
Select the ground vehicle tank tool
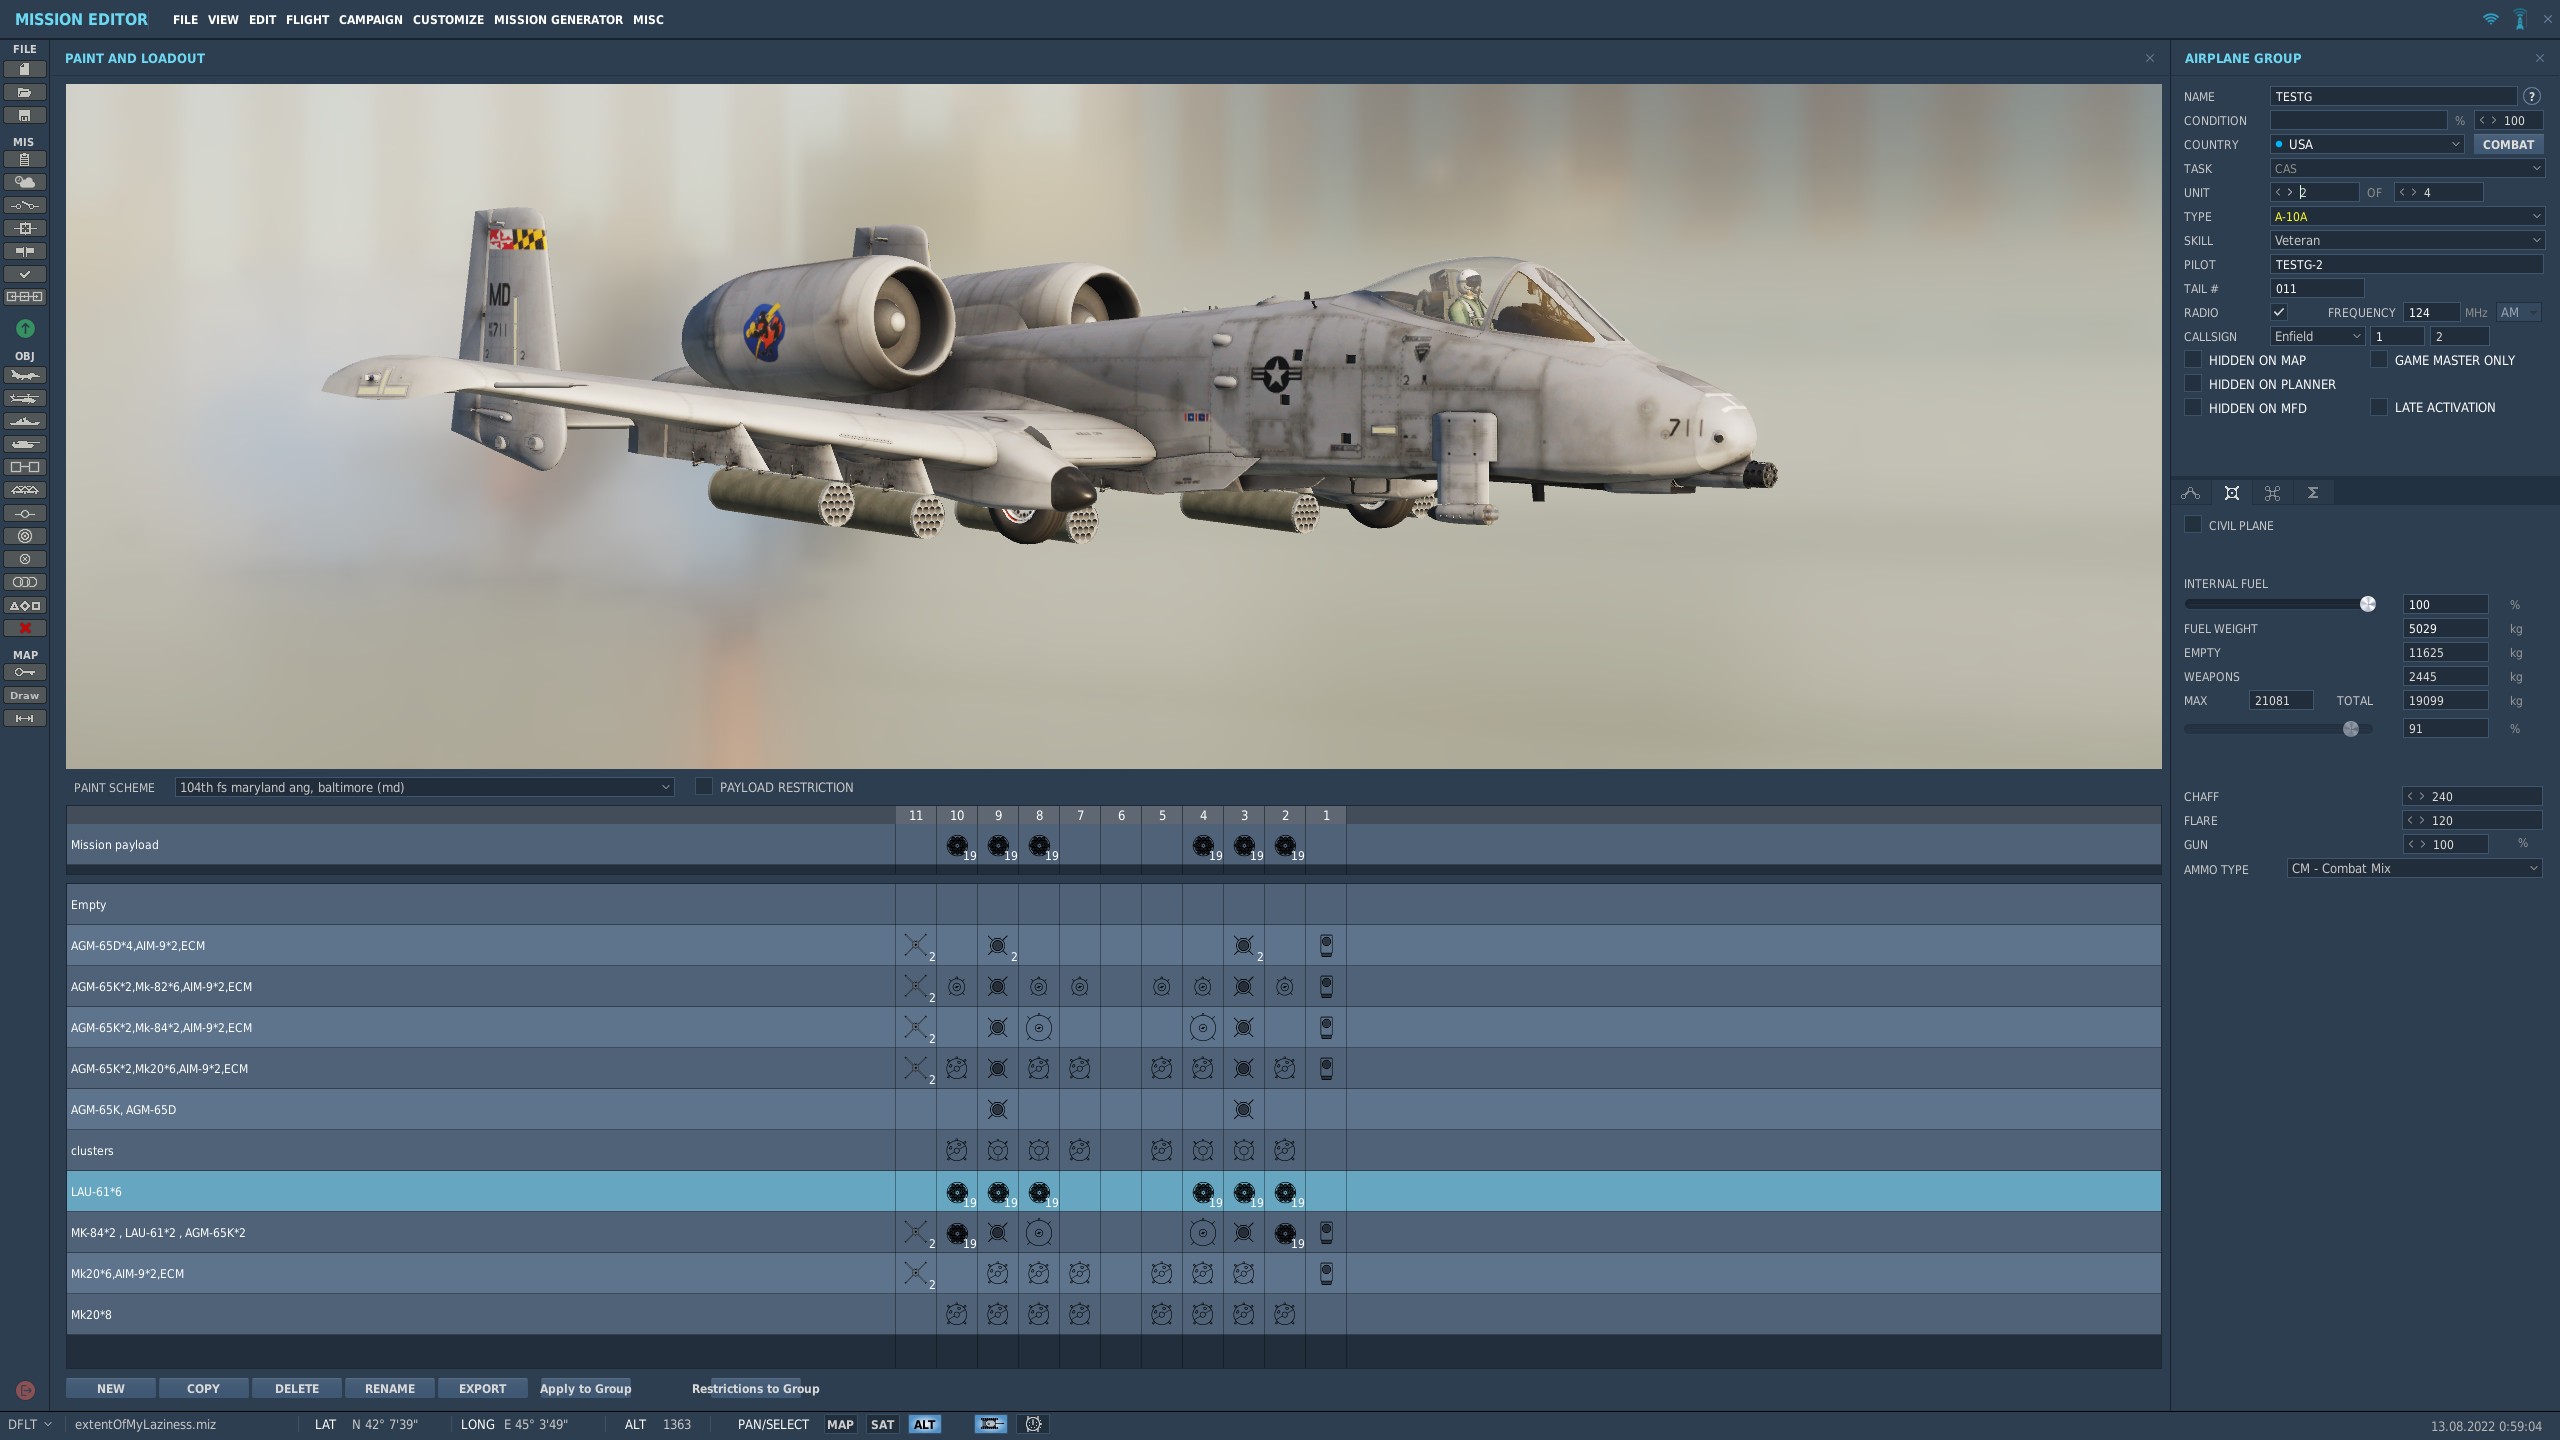[x=25, y=445]
